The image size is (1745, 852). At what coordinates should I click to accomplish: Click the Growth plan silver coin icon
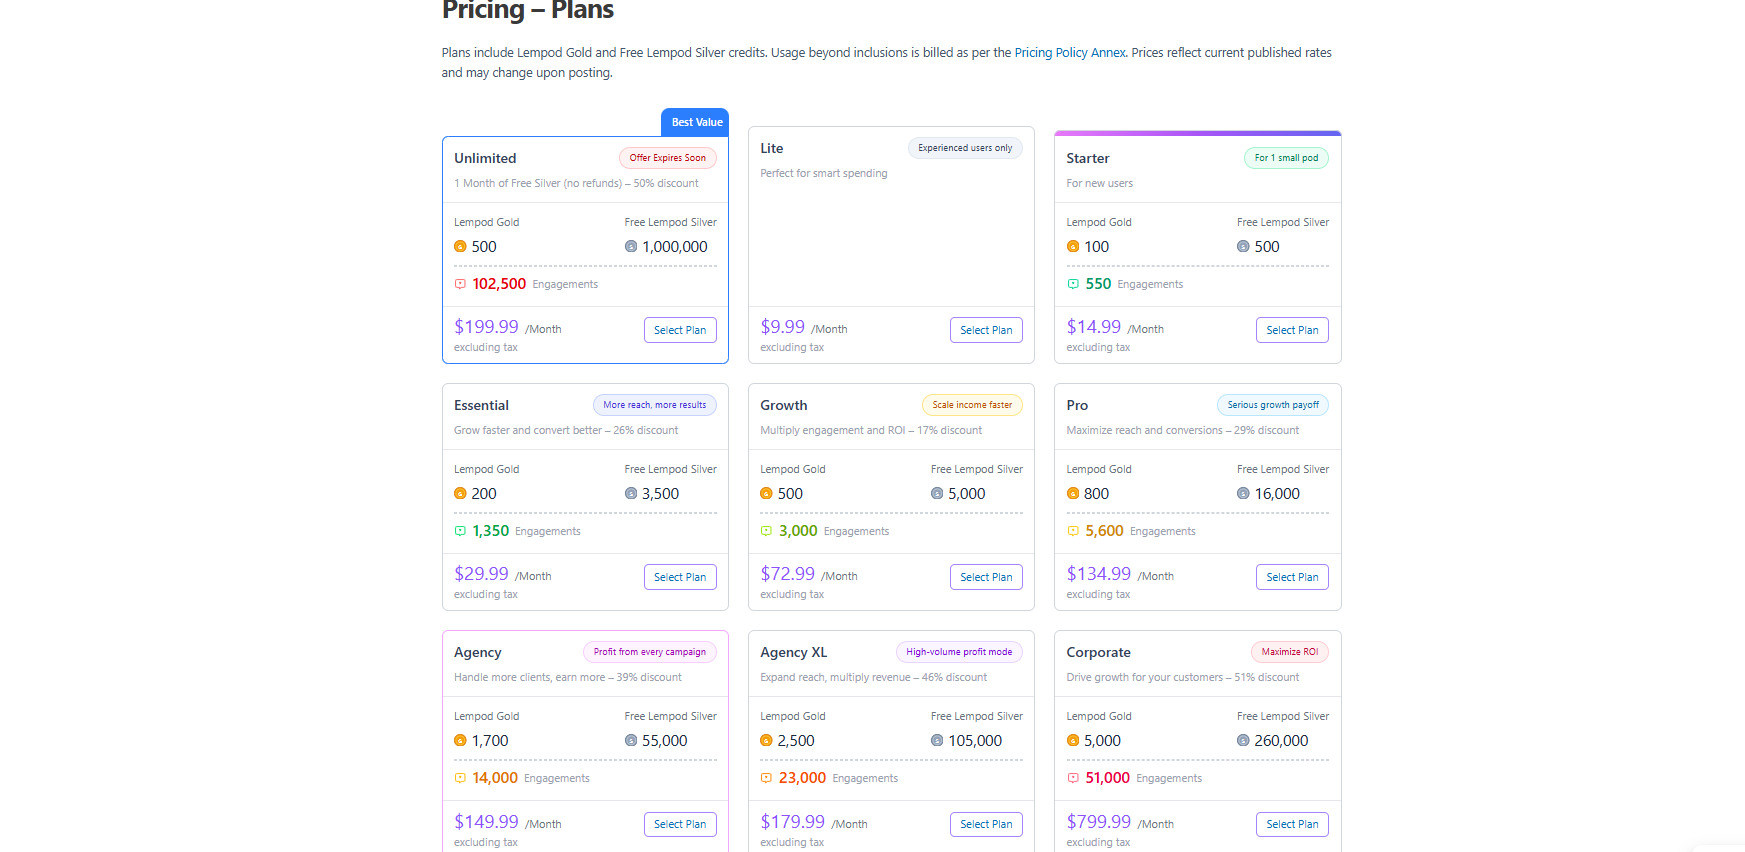[937, 493]
